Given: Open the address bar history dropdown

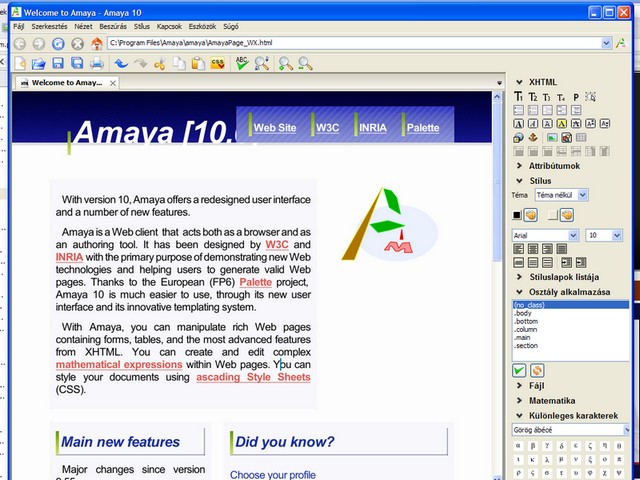Looking at the screenshot, I should tap(607, 43).
